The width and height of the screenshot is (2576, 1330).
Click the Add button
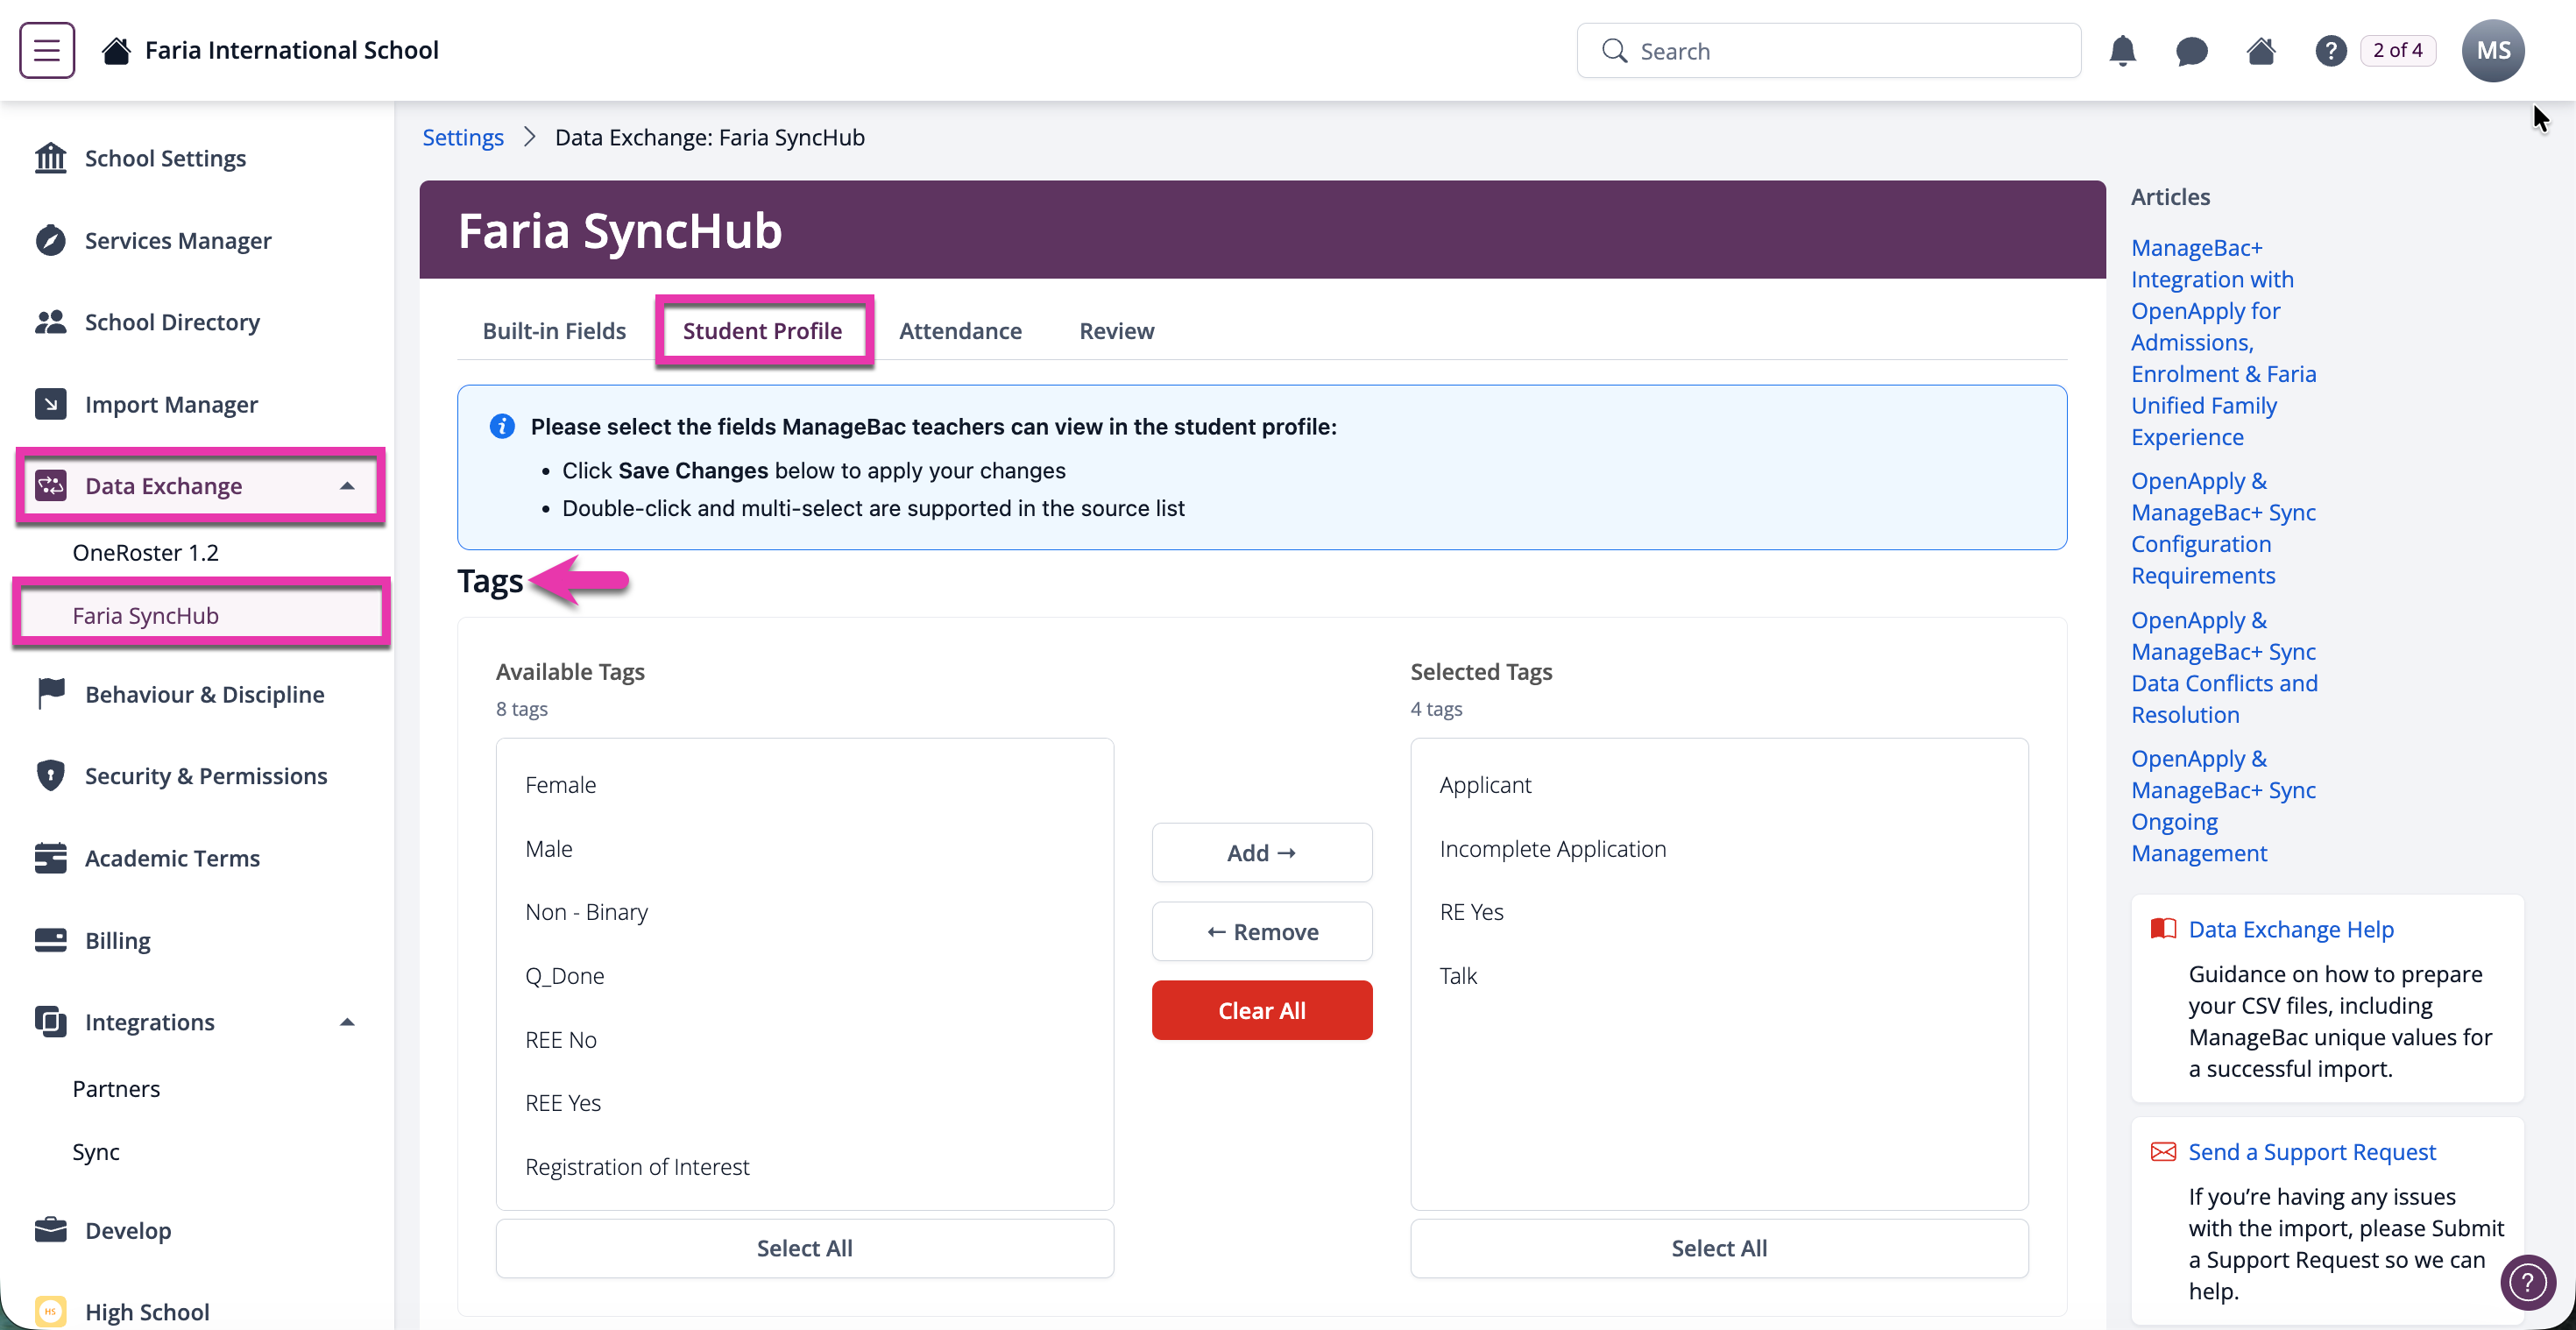(x=1261, y=853)
